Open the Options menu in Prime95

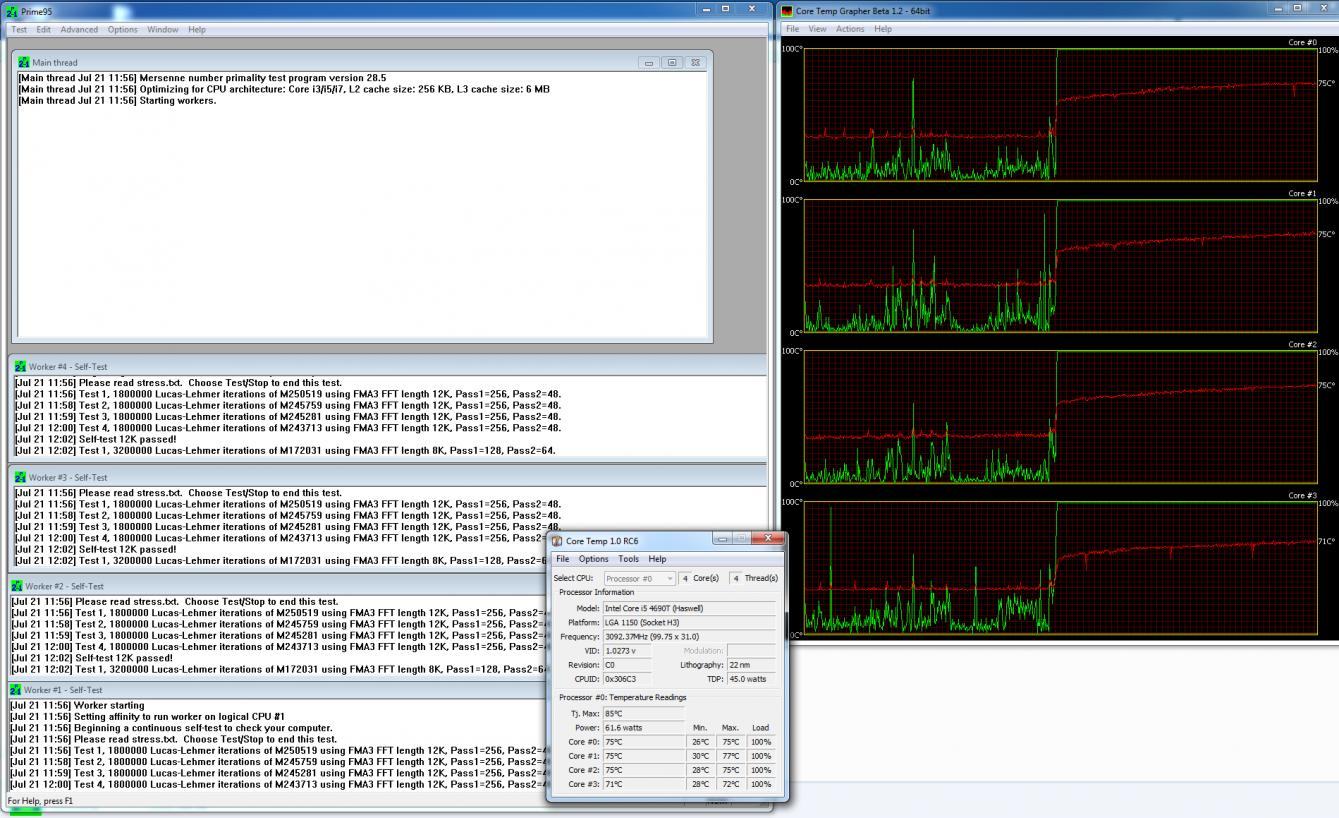point(123,29)
